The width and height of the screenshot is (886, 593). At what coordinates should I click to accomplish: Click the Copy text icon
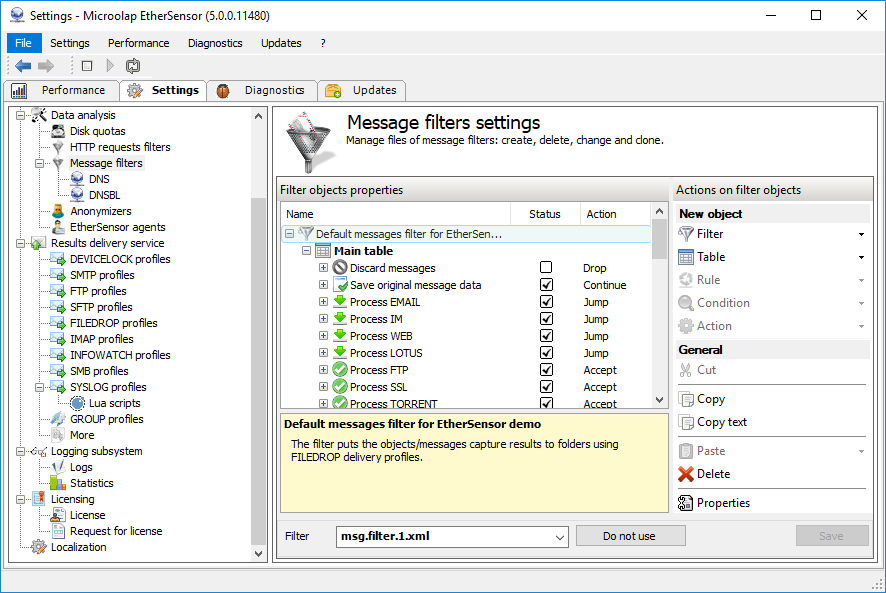(x=685, y=422)
